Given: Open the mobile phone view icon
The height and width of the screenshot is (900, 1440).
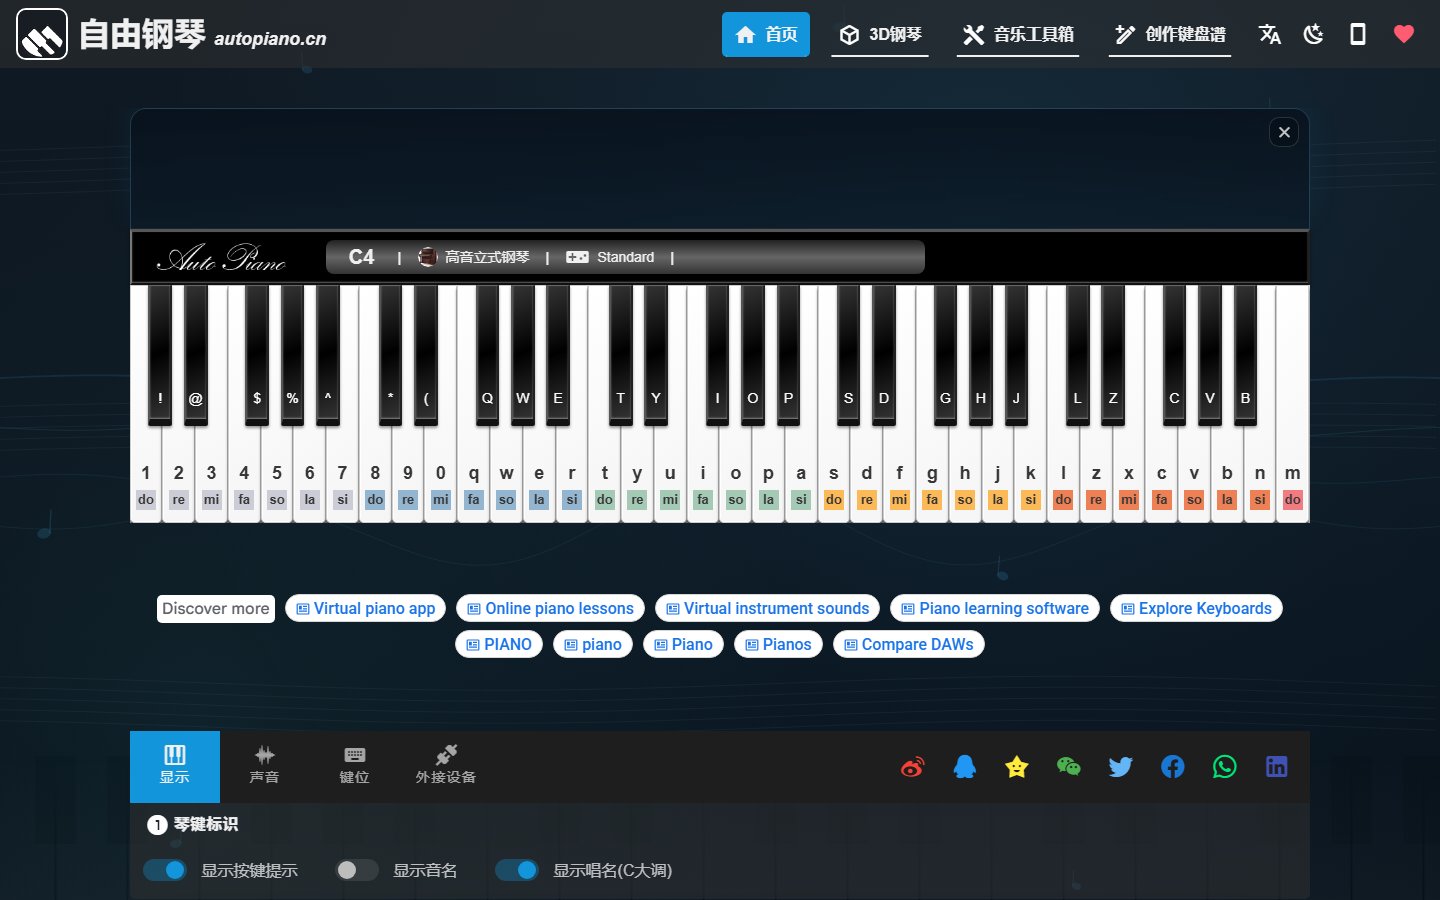Looking at the screenshot, I should 1358,34.
